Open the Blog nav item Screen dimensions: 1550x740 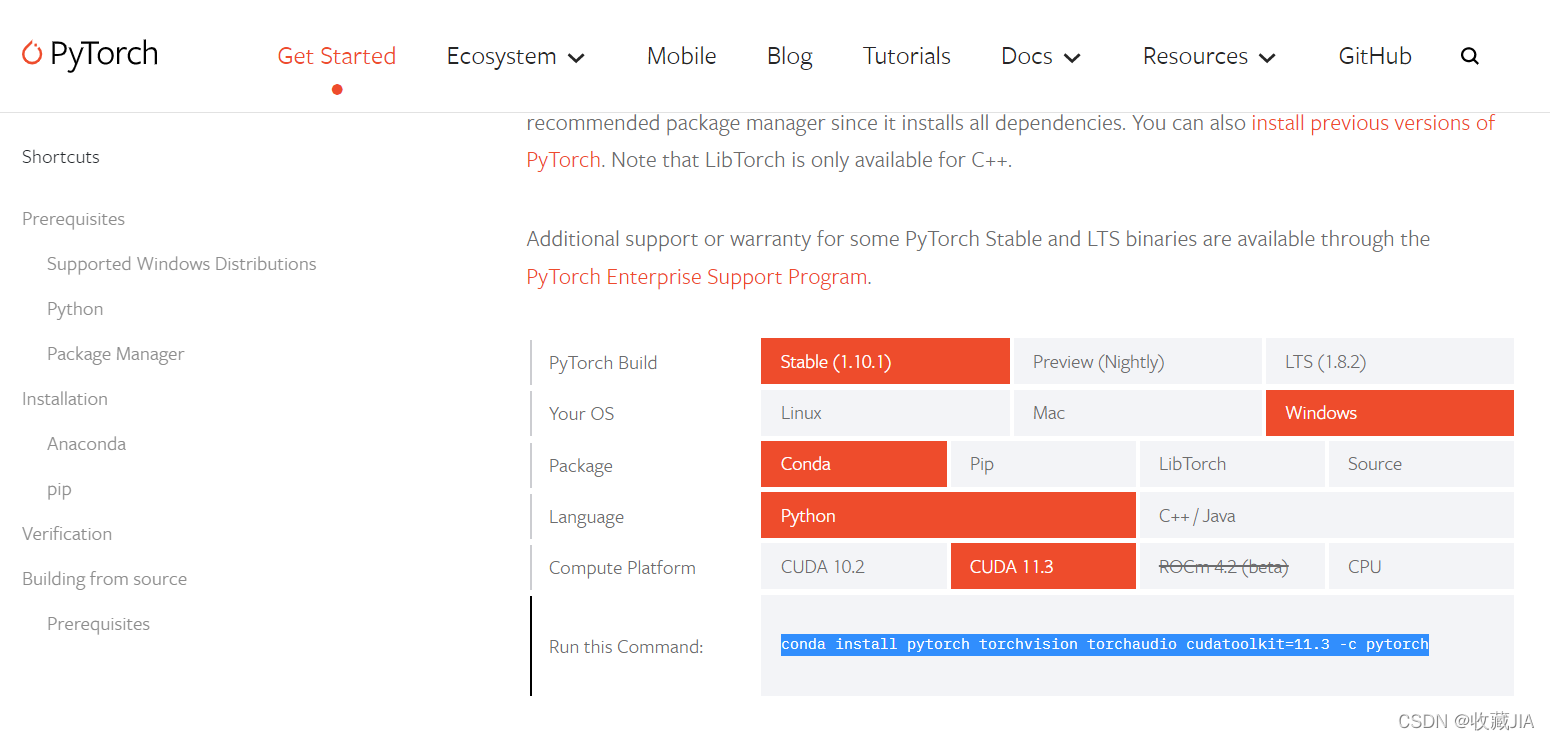pos(790,57)
